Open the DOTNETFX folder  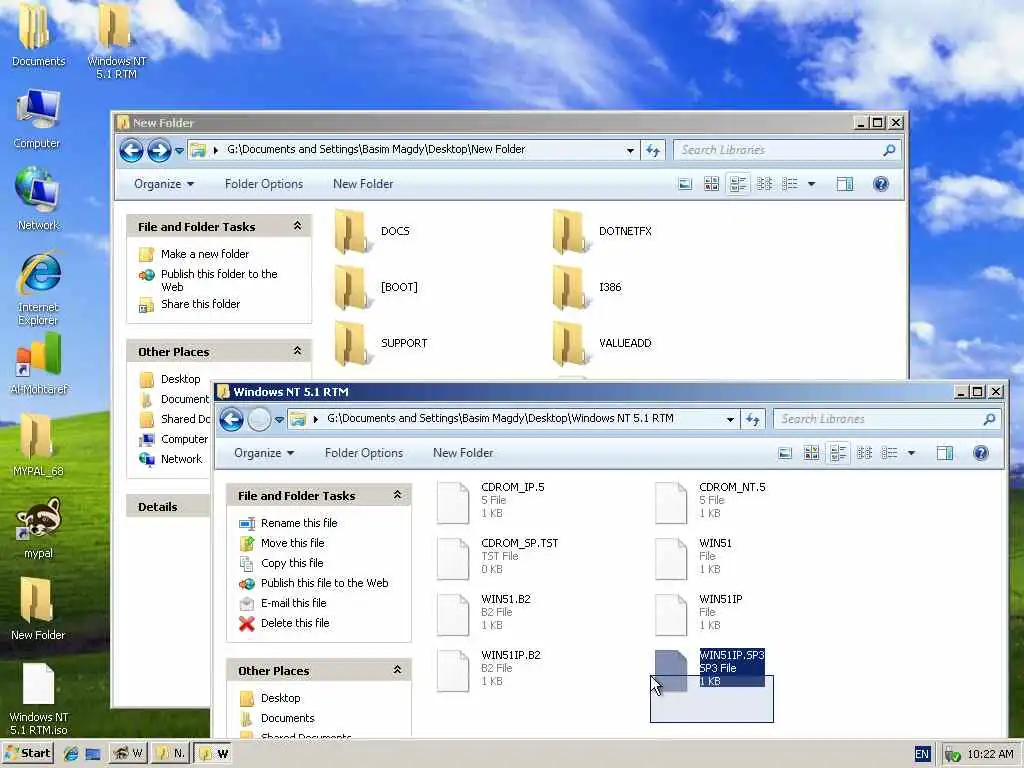pyautogui.click(x=602, y=231)
